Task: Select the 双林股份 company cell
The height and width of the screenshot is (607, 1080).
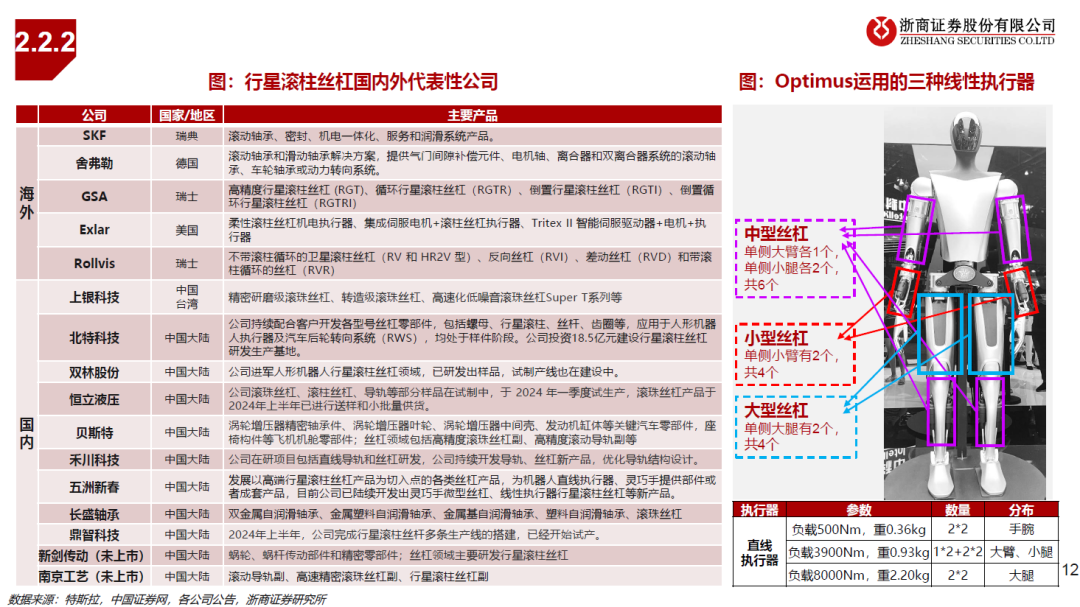Action: pos(94,372)
